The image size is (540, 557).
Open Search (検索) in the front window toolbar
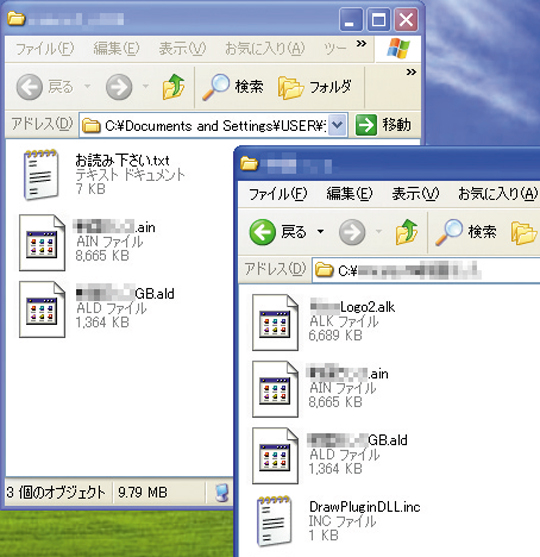466,232
